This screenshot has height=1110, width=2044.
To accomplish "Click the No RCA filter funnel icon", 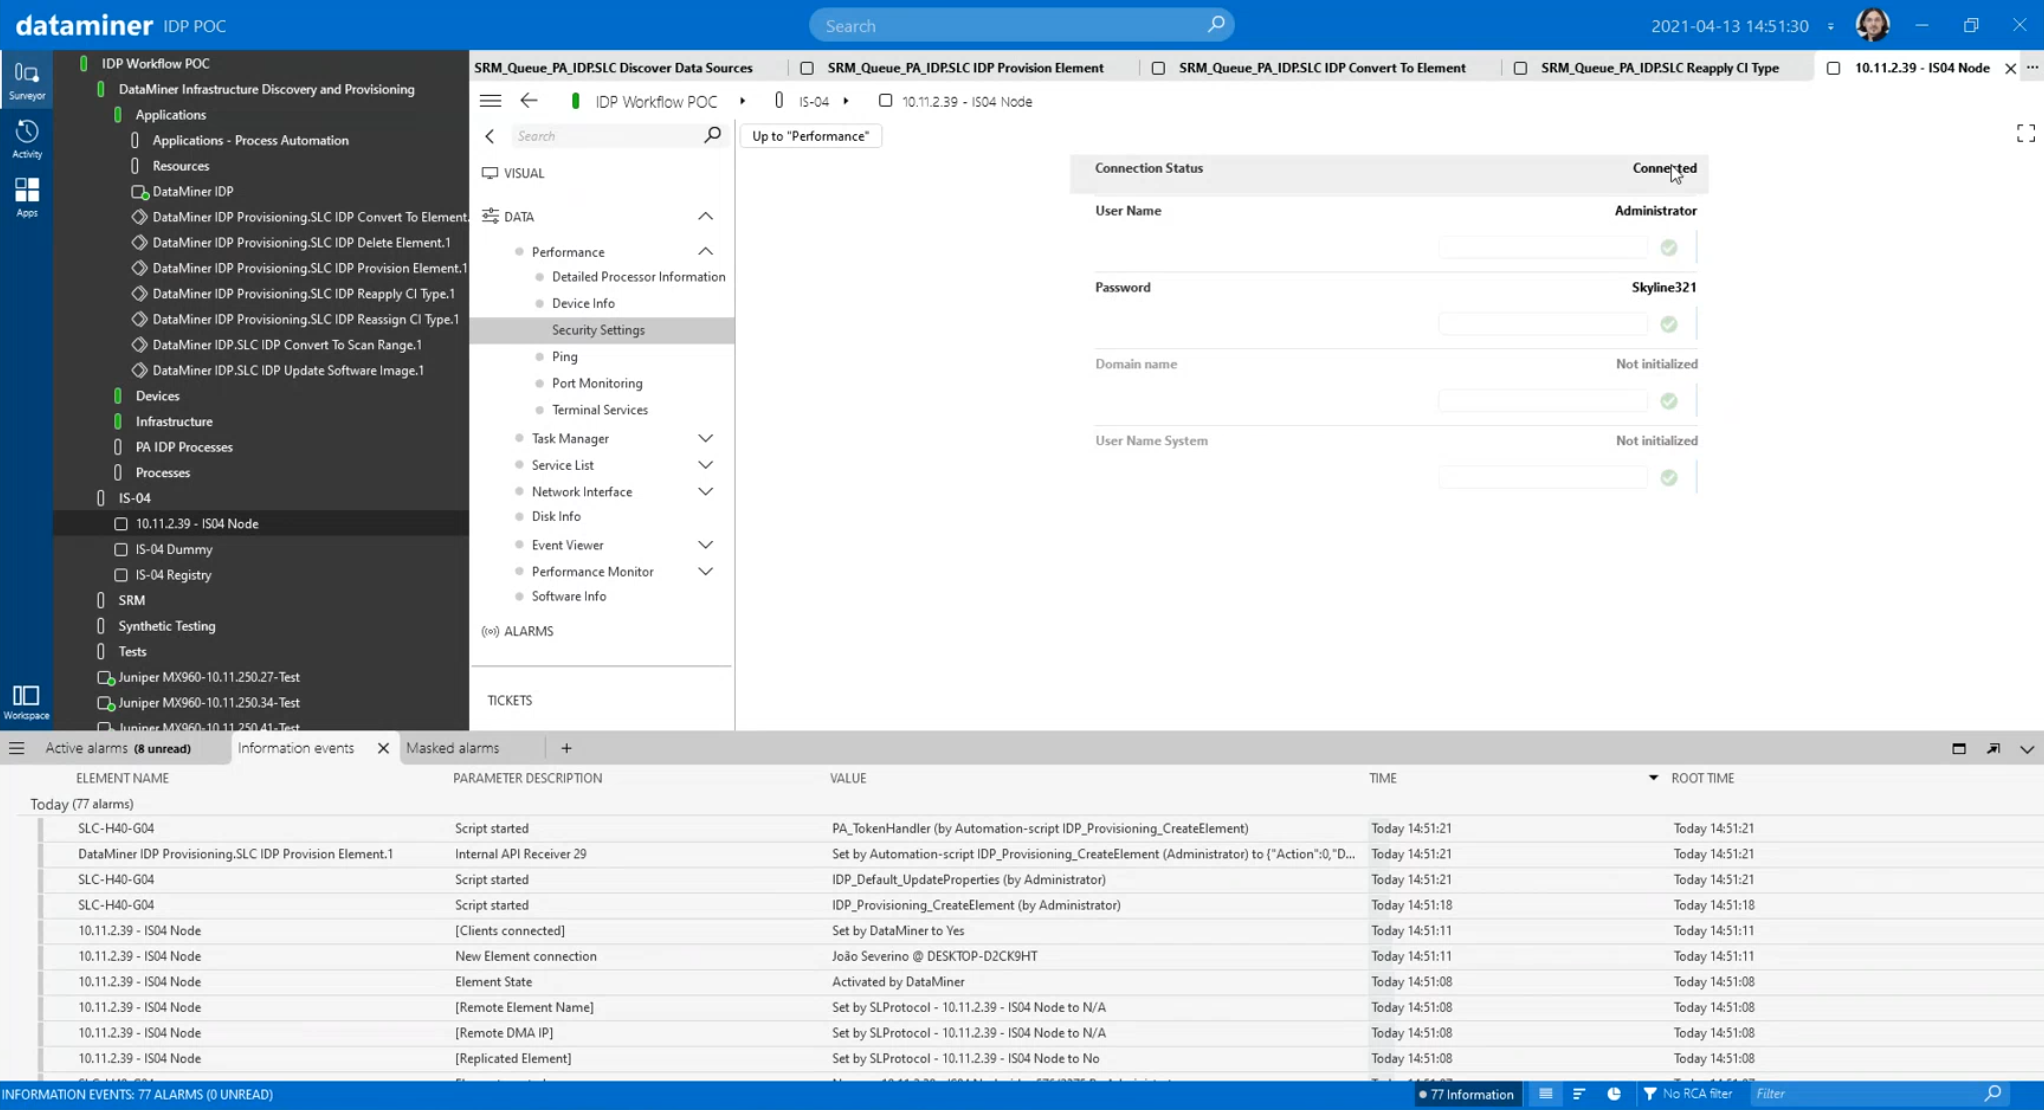I will pyautogui.click(x=1650, y=1094).
